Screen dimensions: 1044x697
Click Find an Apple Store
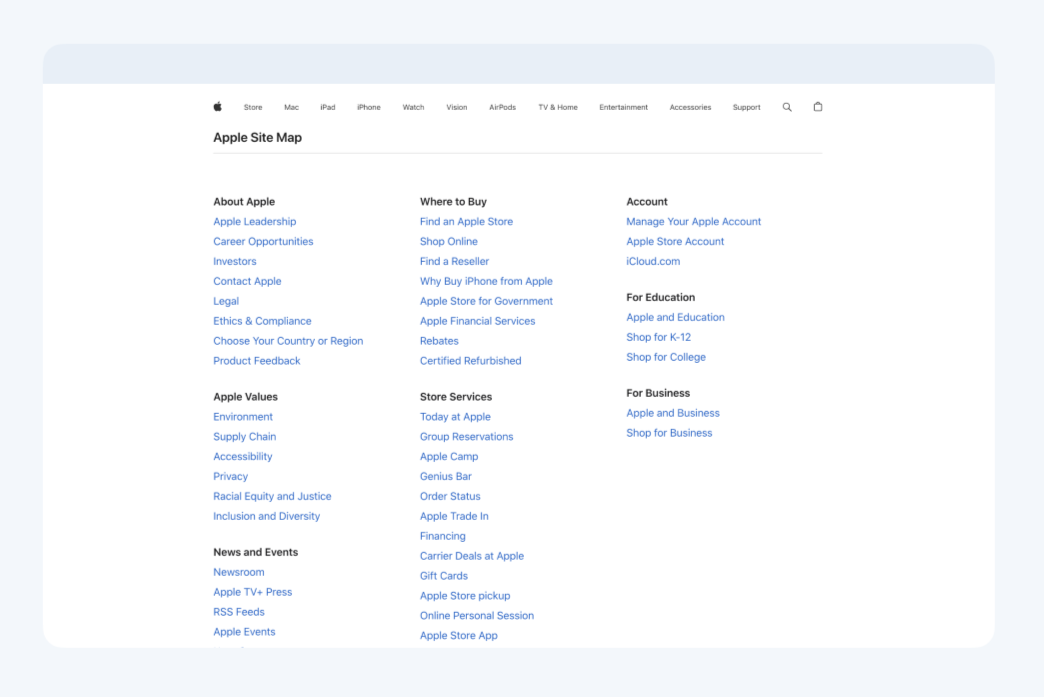466,222
